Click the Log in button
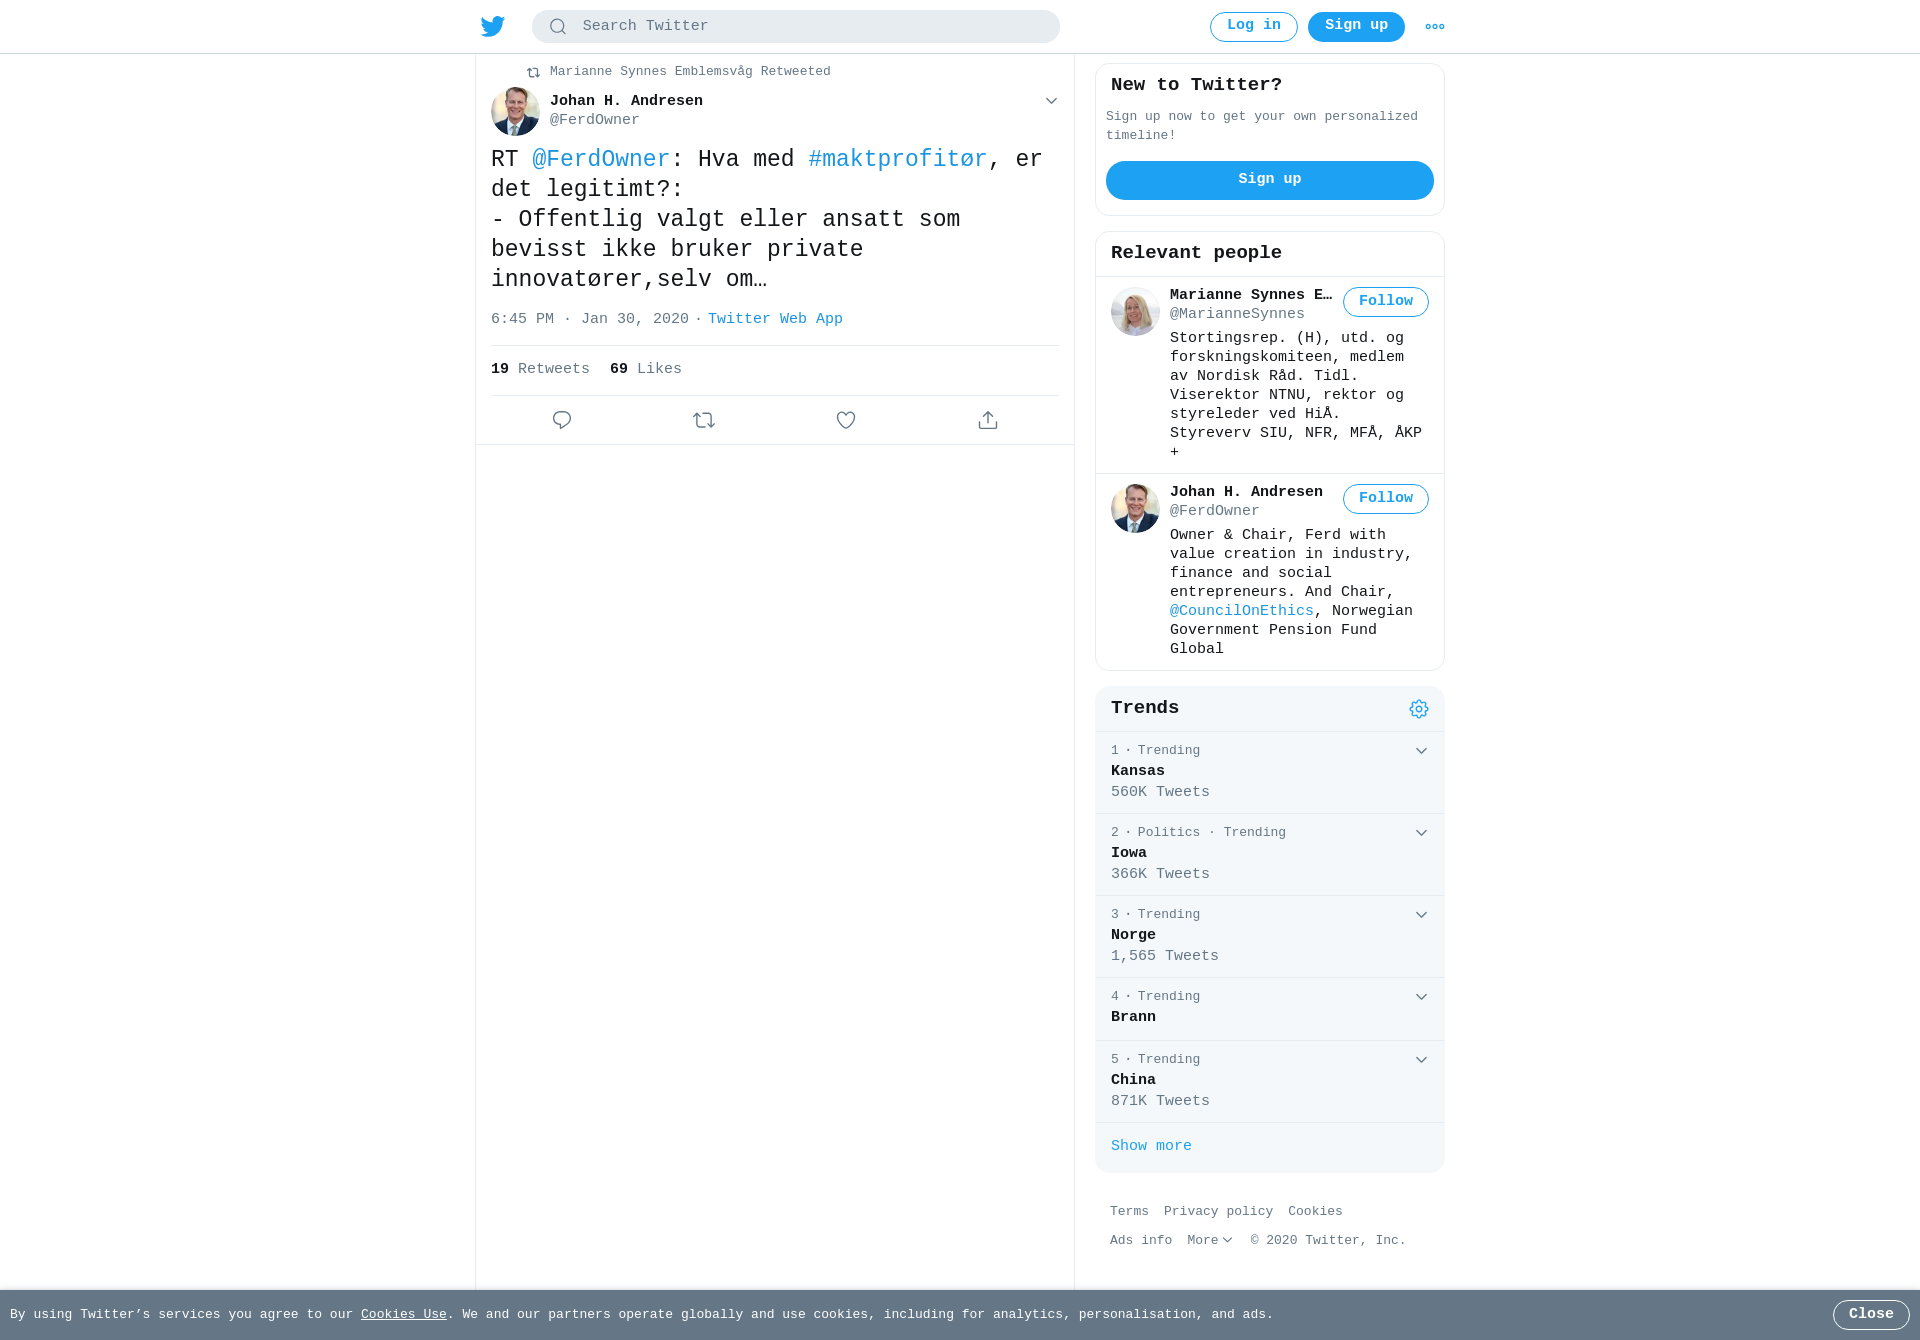Screen dimensions: 1920x1340 [x=1254, y=27]
